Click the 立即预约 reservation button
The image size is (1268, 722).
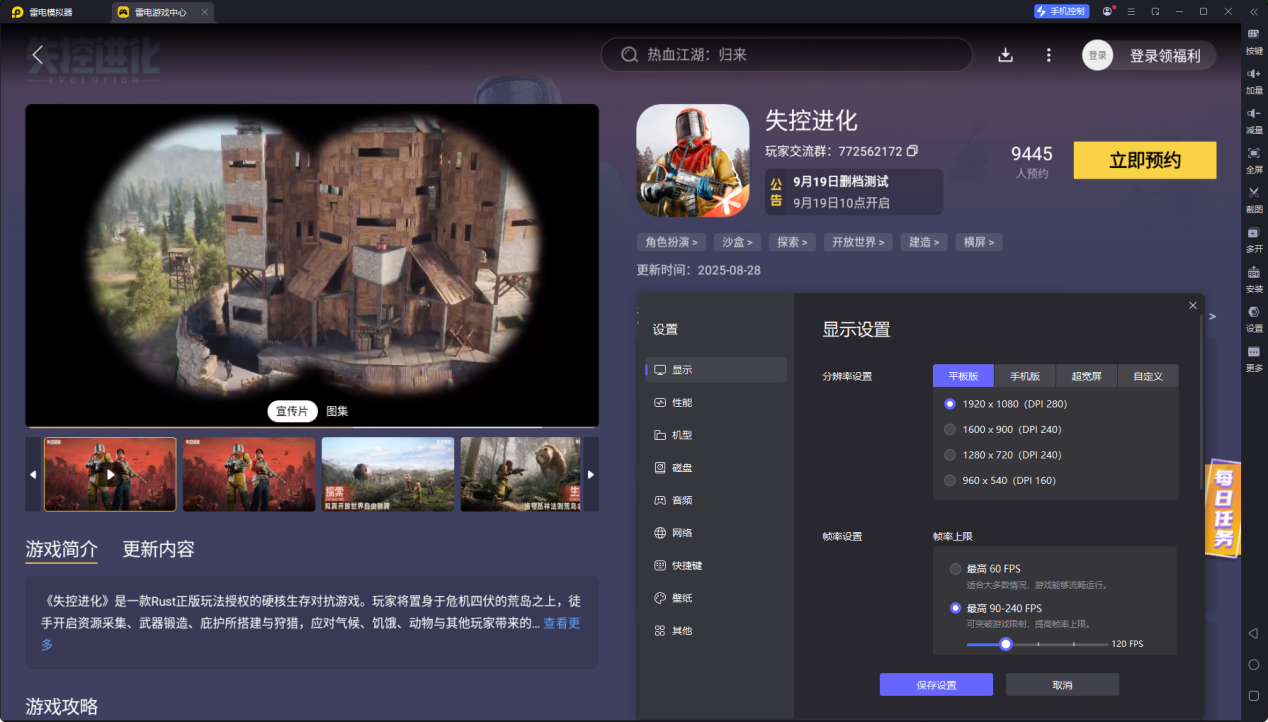click(x=1144, y=160)
